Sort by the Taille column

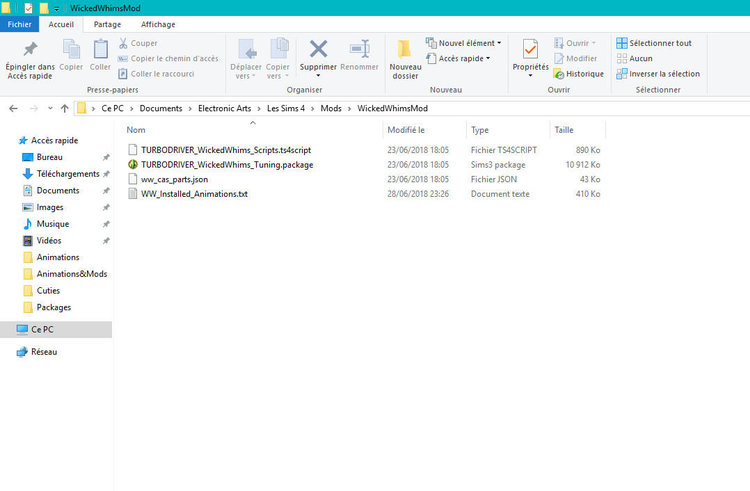pos(564,130)
